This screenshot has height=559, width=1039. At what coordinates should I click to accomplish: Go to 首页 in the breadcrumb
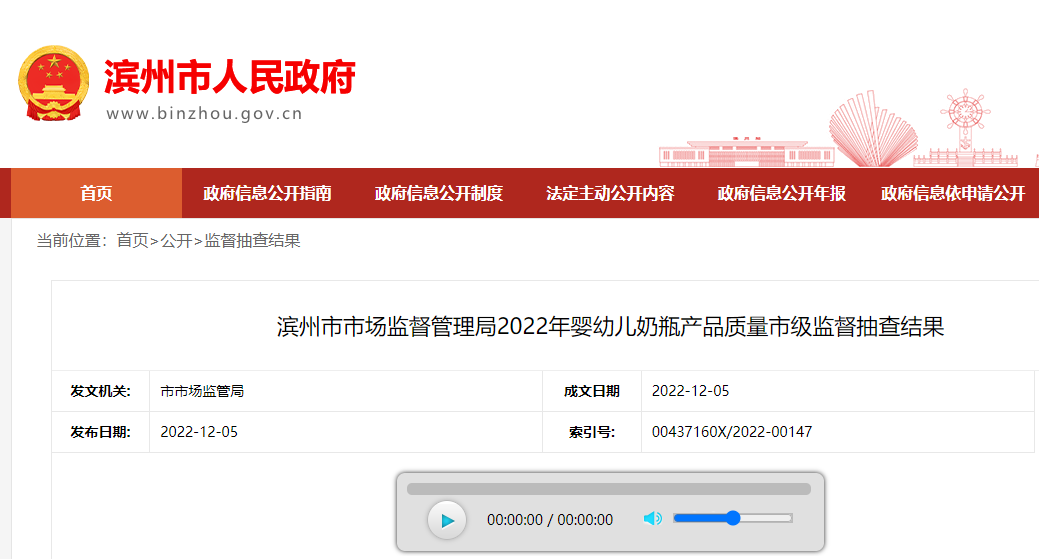pos(133,240)
